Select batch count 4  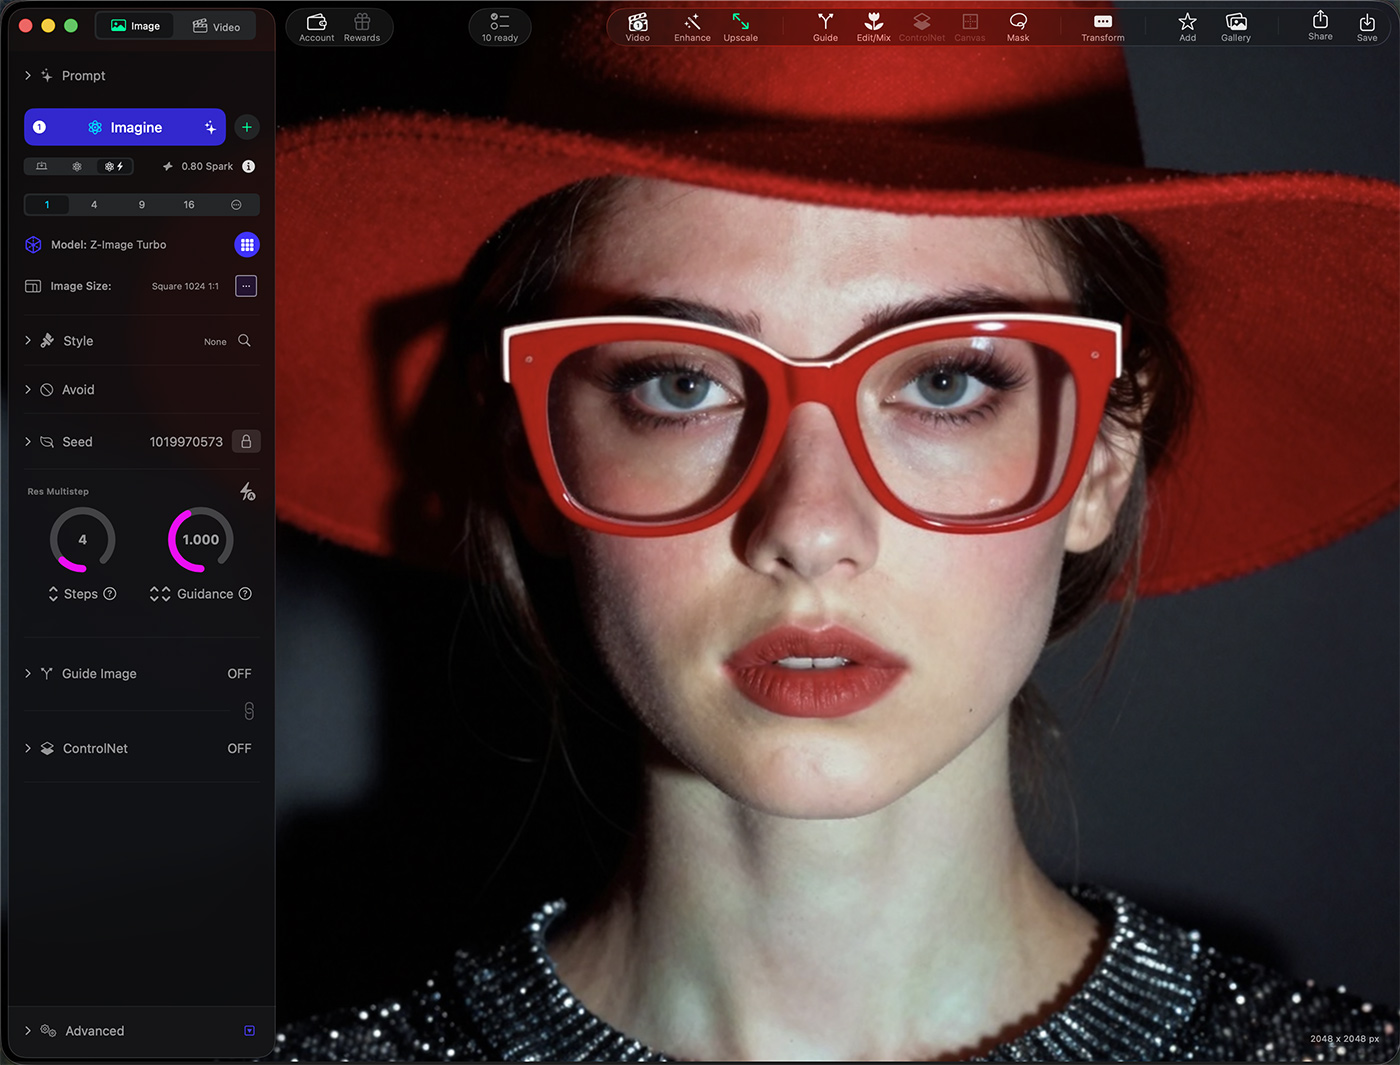[x=94, y=205]
